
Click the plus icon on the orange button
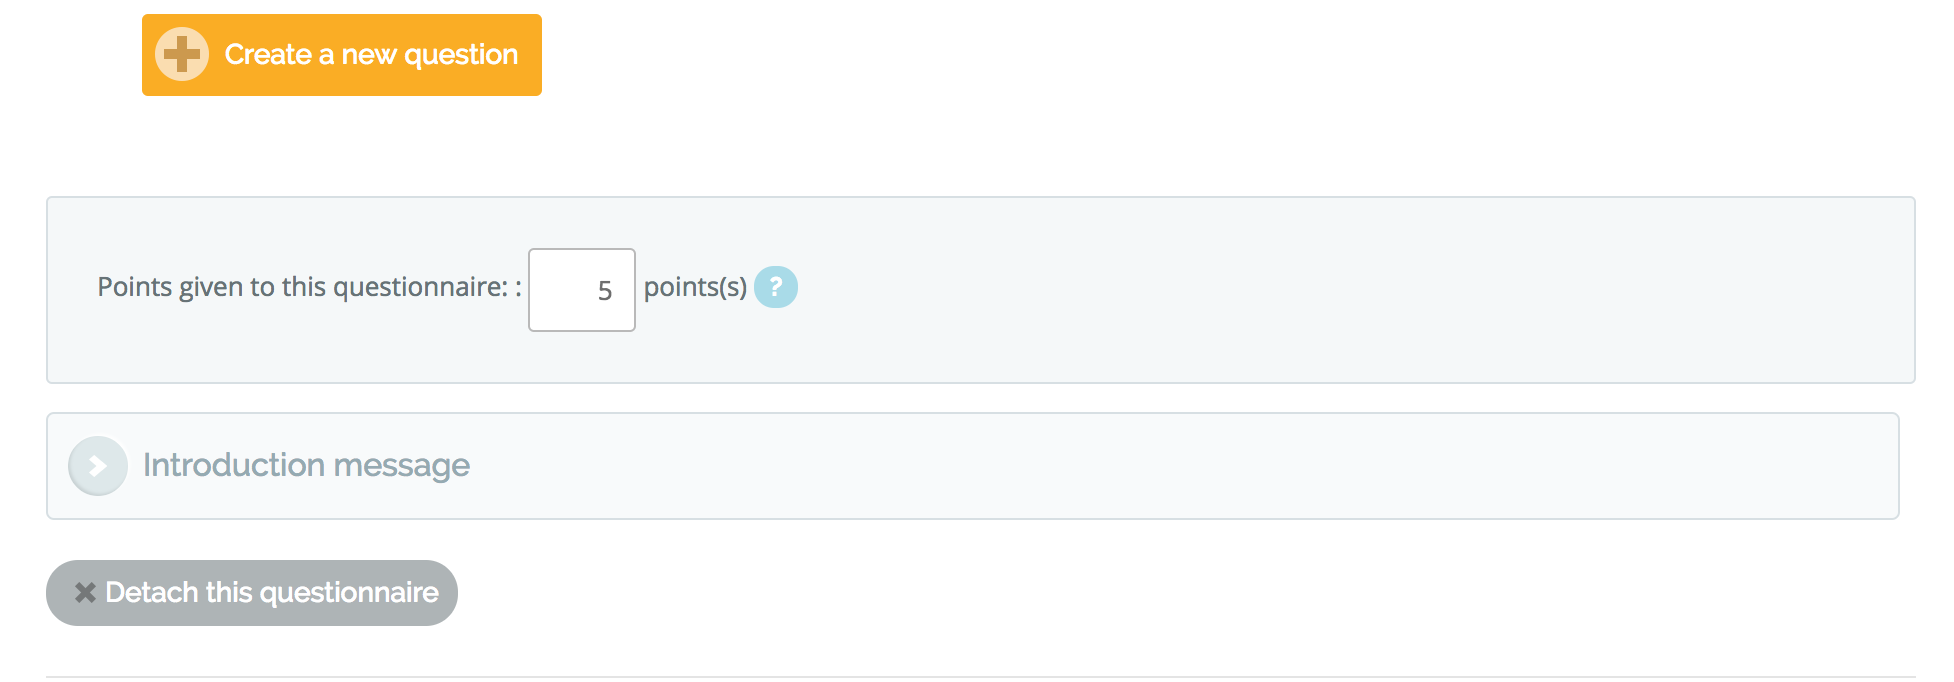tap(182, 54)
